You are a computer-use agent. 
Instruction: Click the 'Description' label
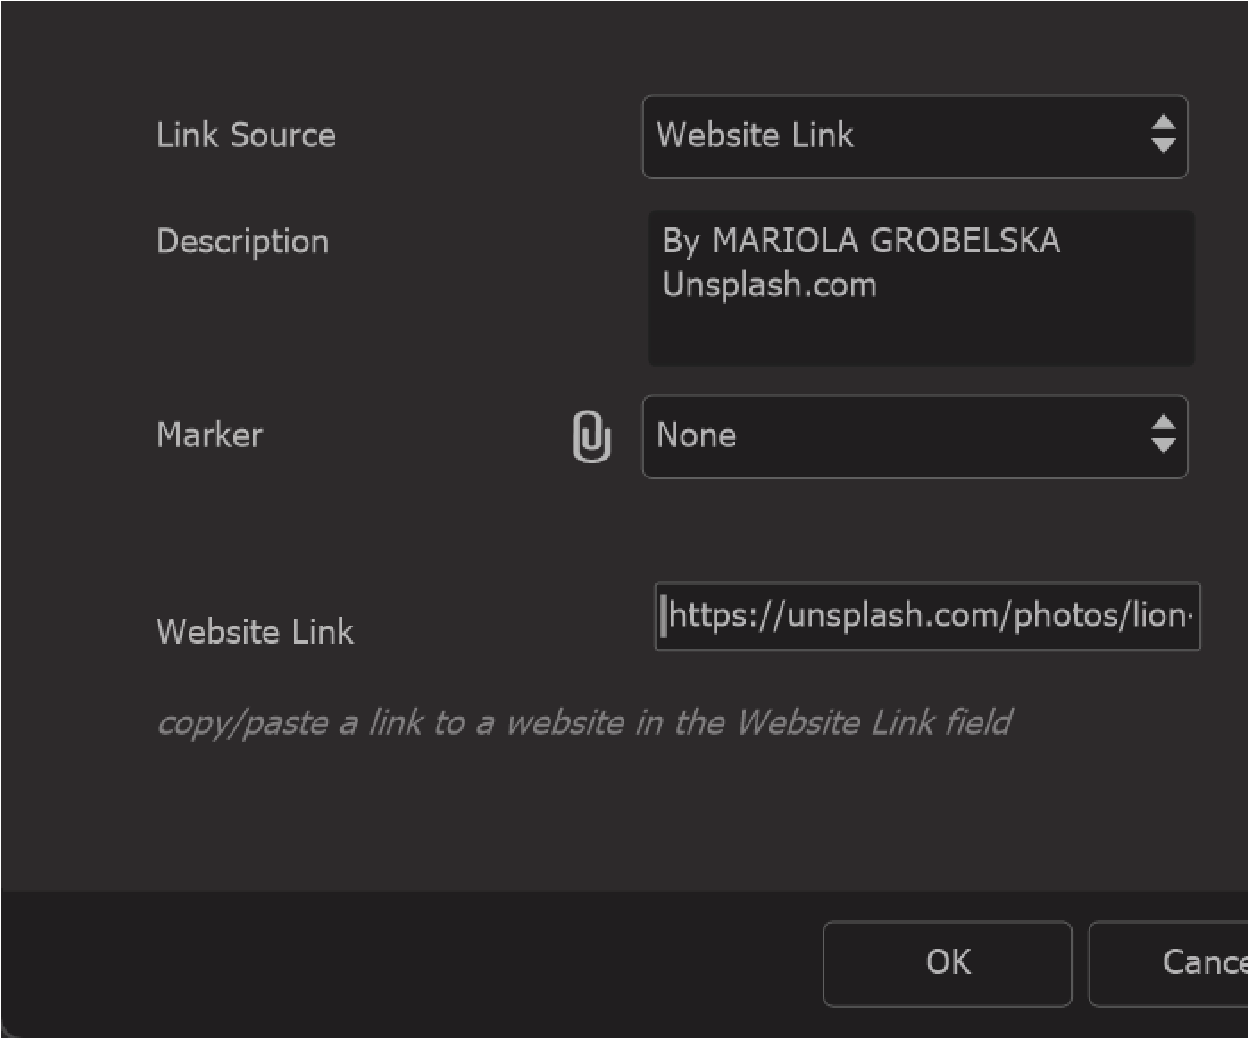[242, 242]
